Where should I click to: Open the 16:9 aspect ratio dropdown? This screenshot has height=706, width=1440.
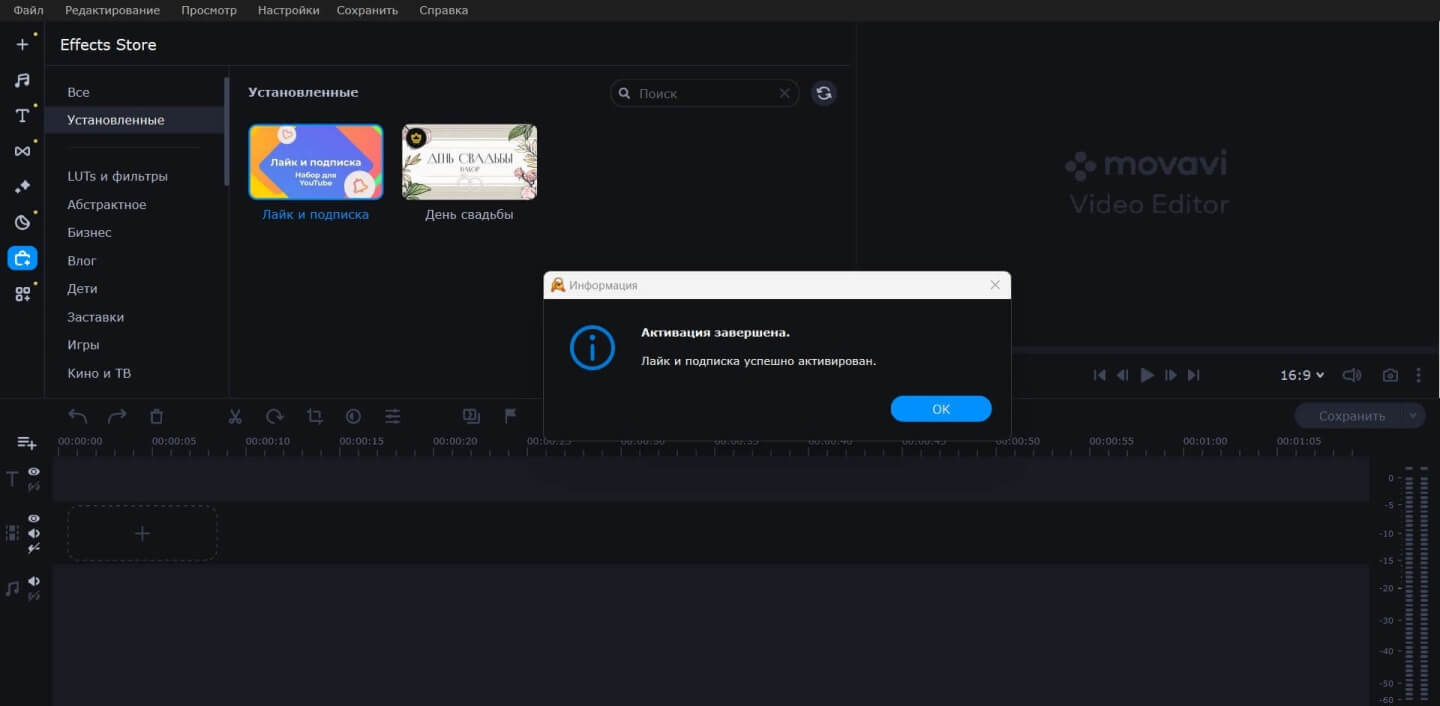(x=1302, y=375)
